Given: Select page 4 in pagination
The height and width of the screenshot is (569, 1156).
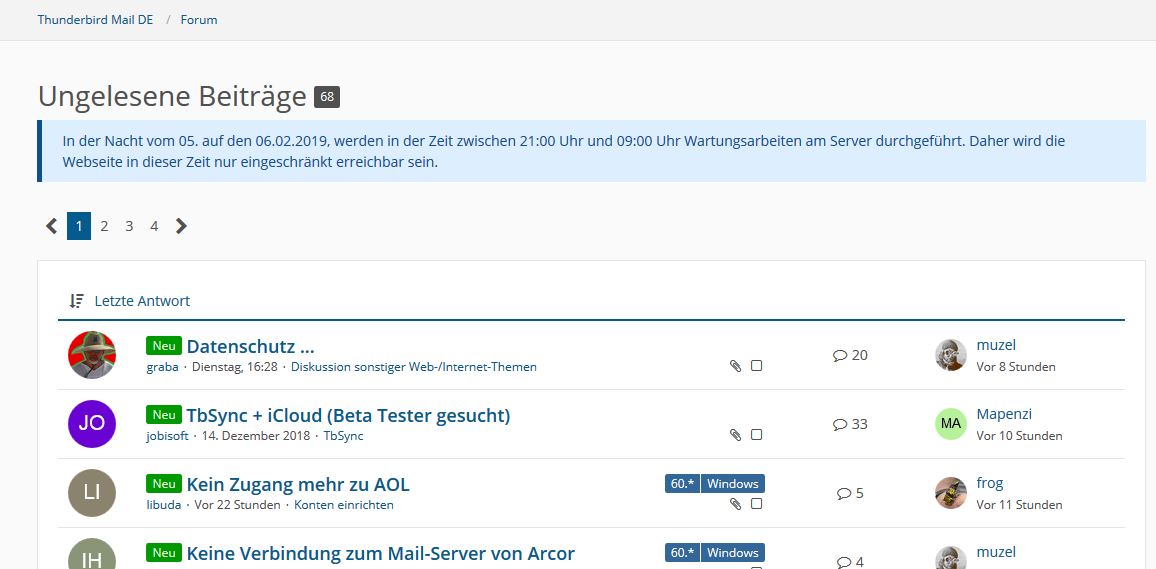Looking at the screenshot, I should pos(154,226).
